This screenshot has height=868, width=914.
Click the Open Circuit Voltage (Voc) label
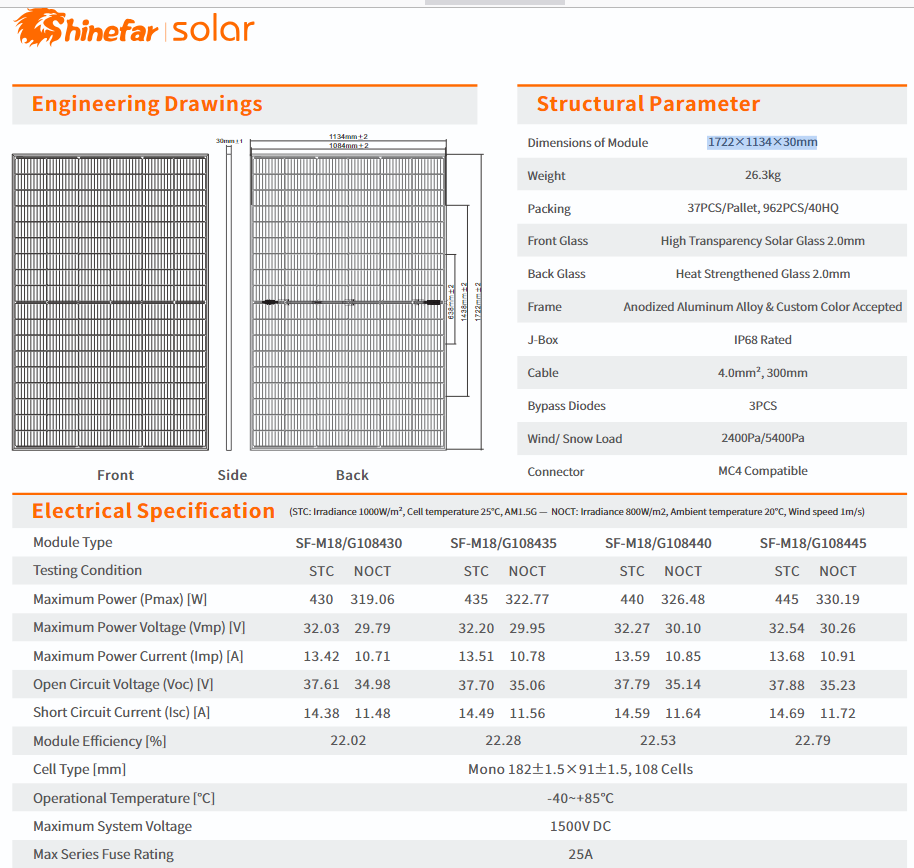point(123,684)
